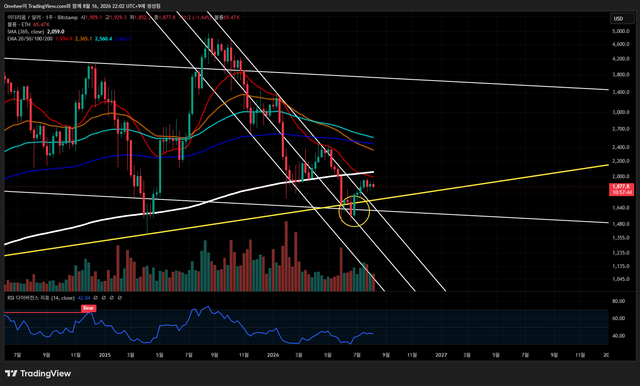Click the red EMA value 1,994.9

[64, 39]
